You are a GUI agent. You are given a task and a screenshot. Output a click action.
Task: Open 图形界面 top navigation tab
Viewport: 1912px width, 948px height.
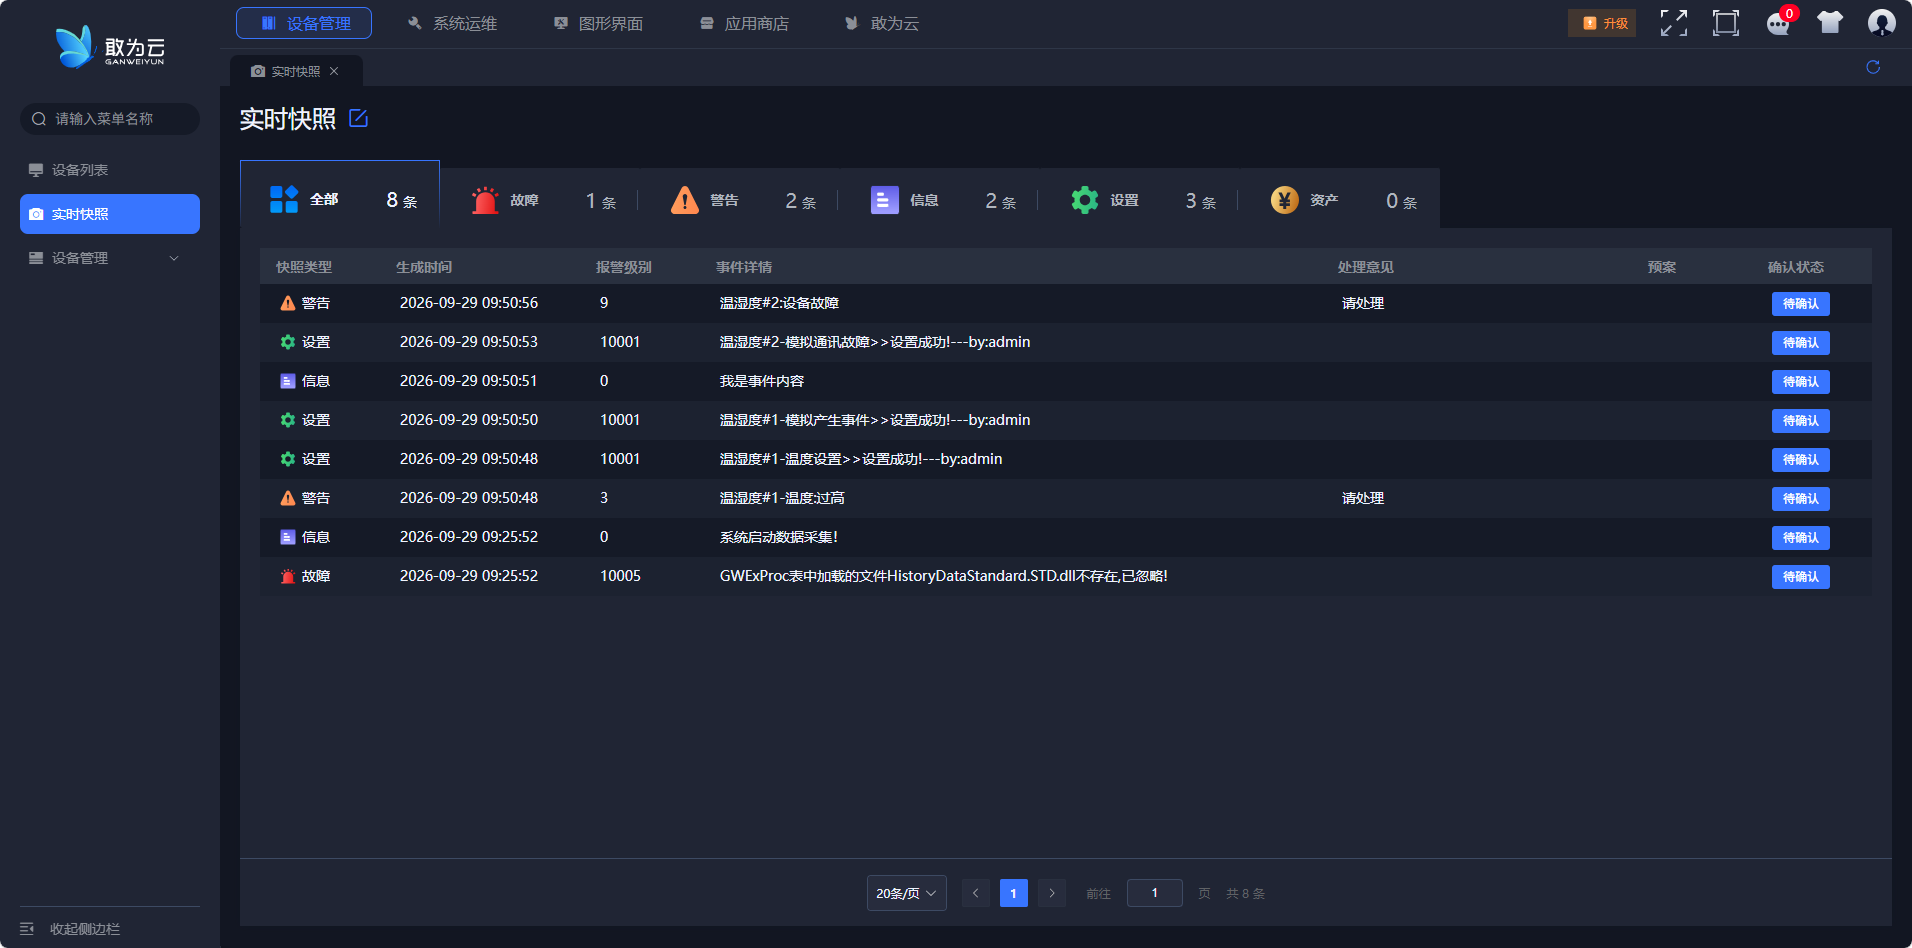tap(598, 23)
